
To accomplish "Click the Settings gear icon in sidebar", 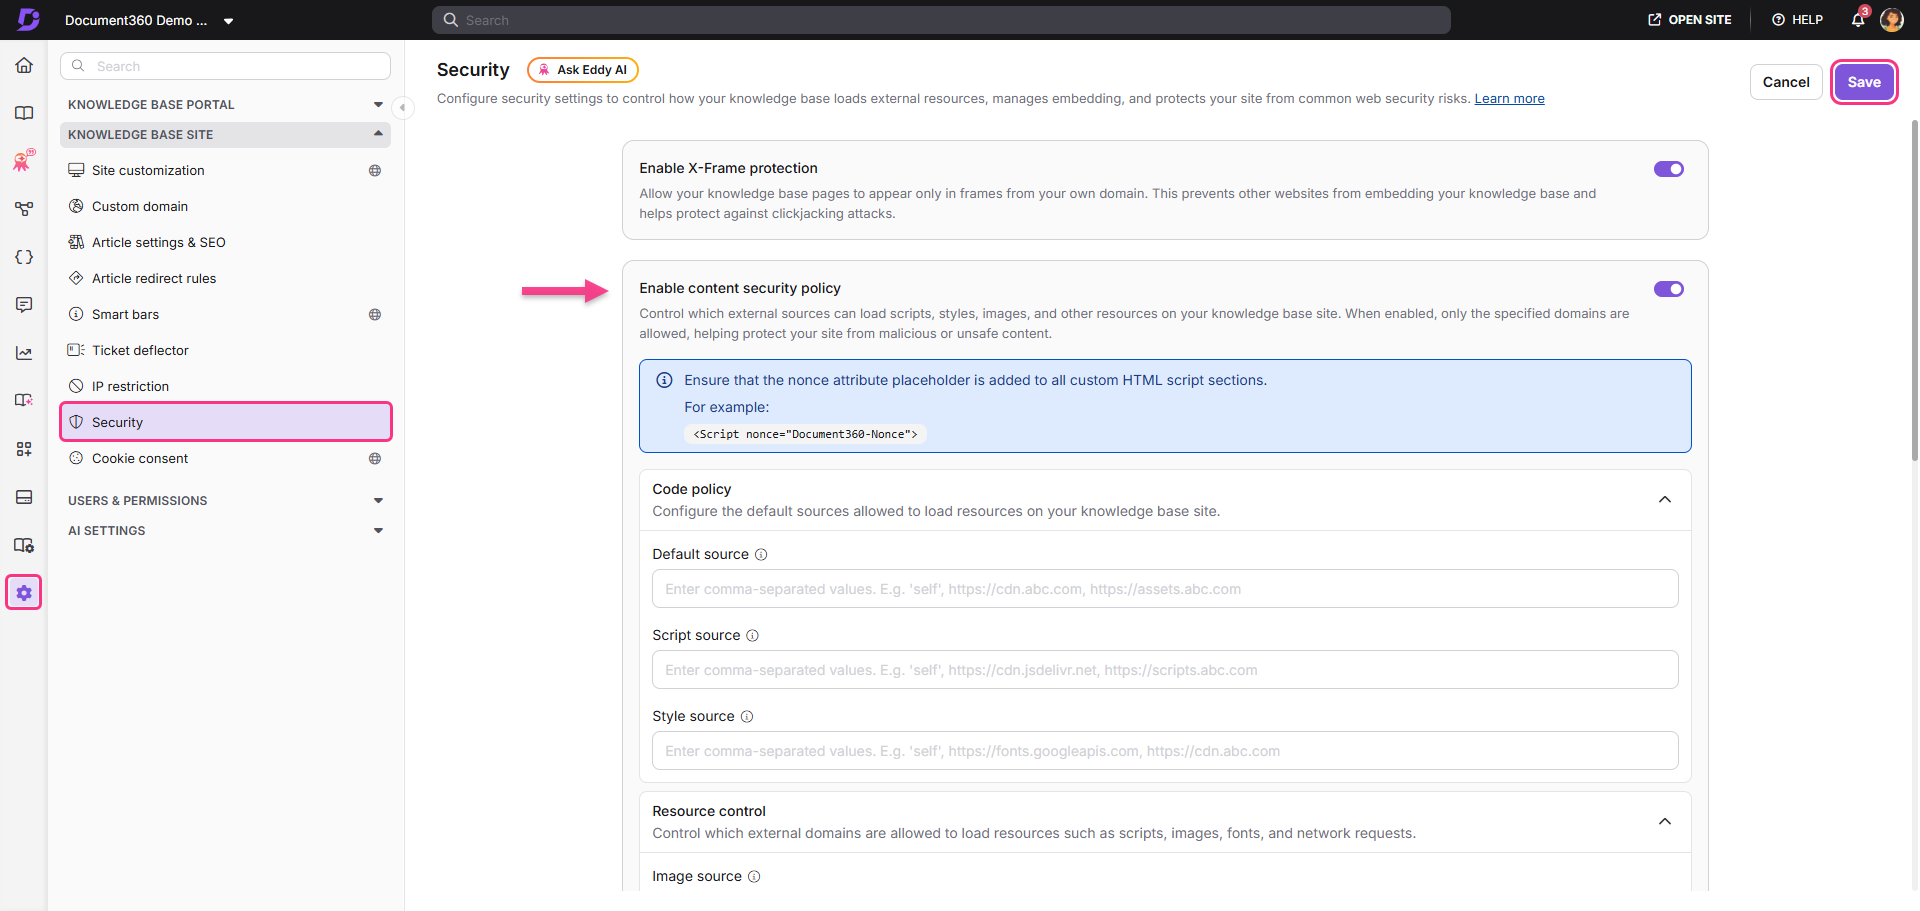I will (x=24, y=592).
